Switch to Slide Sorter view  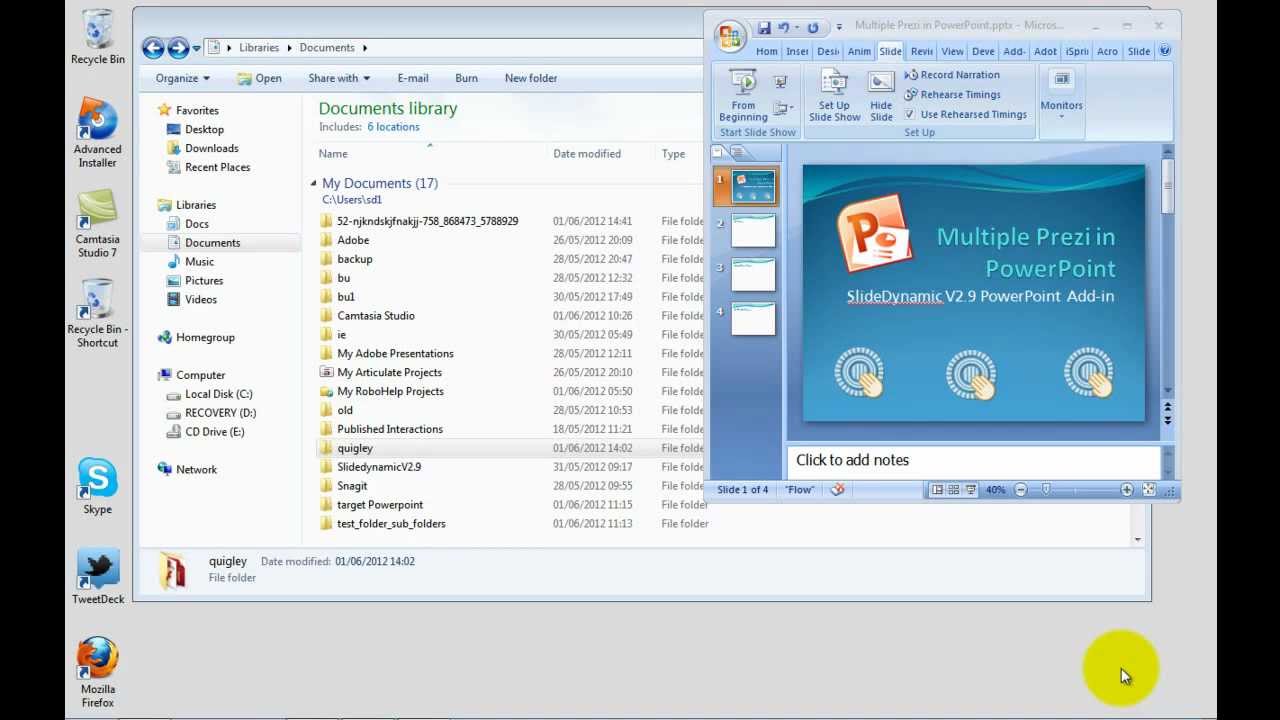pyautogui.click(x=954, y=489)
